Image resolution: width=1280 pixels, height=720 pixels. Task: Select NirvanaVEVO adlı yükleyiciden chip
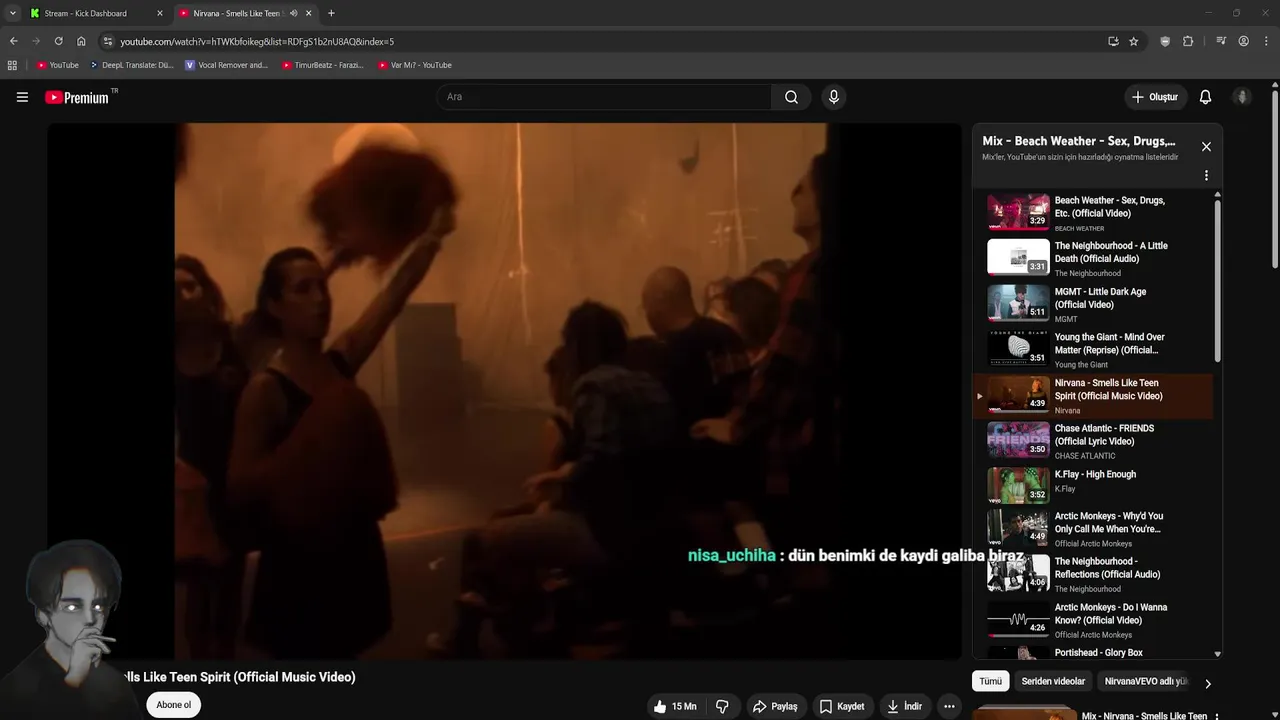(x=1146, y=681)
